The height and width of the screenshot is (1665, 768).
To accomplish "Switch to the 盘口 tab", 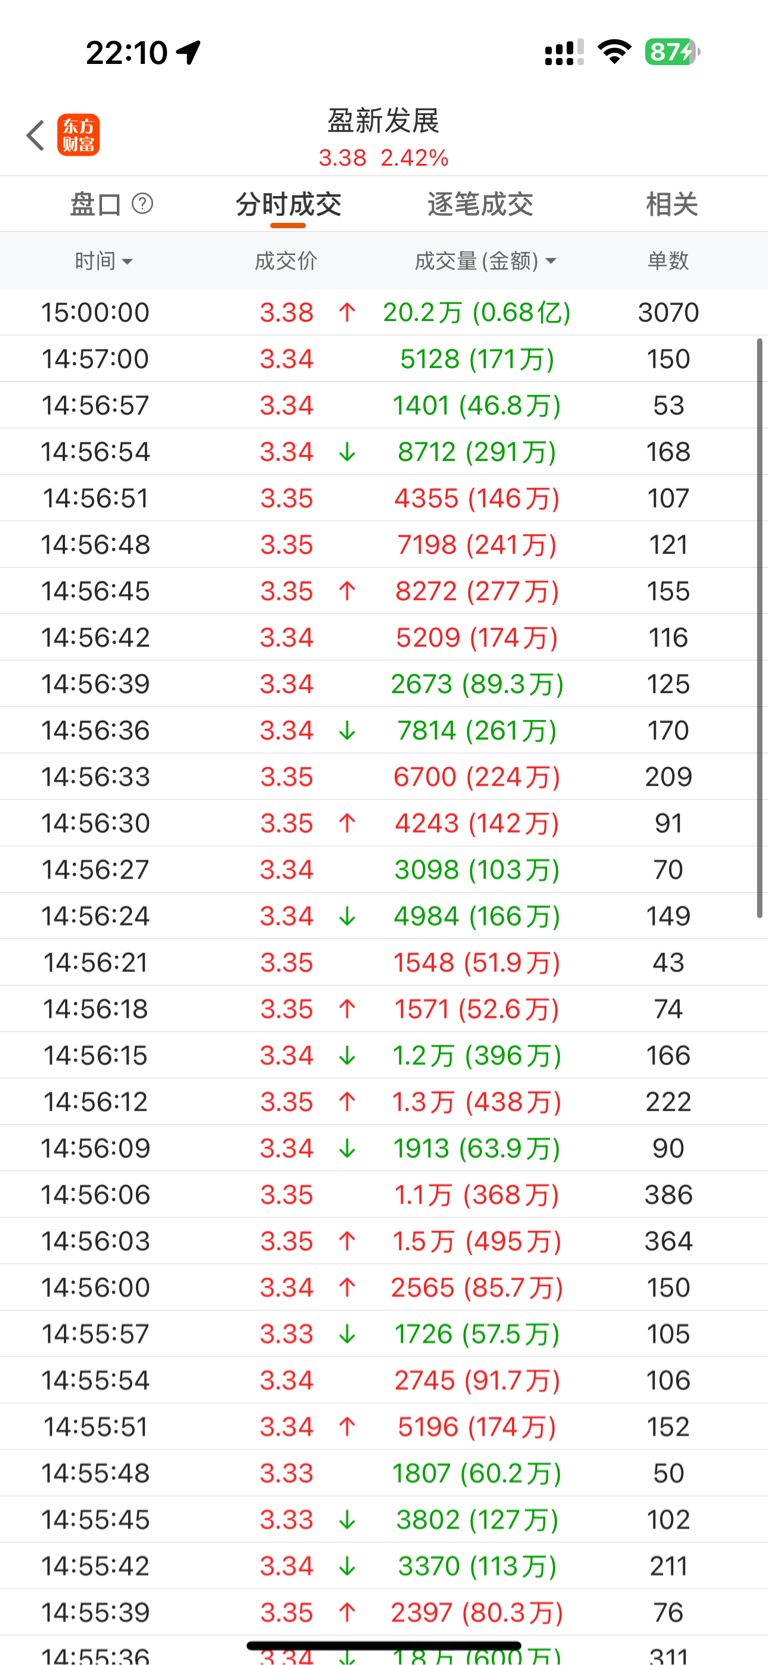I will (96, 205).
